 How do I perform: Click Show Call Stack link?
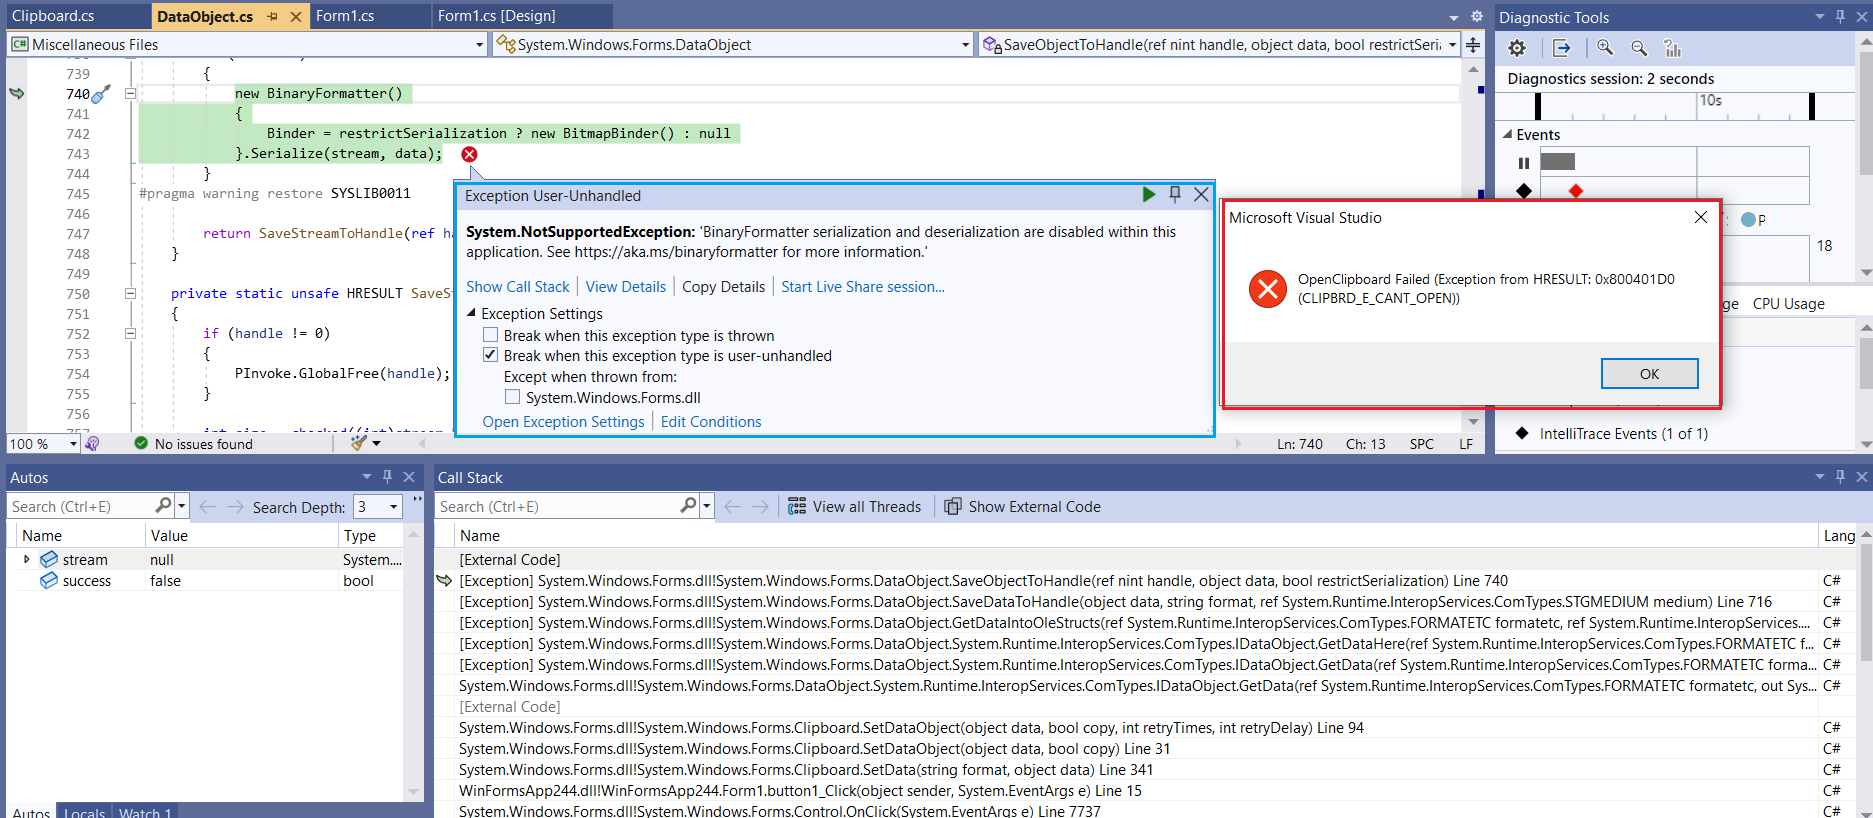[x=517, y=287]
